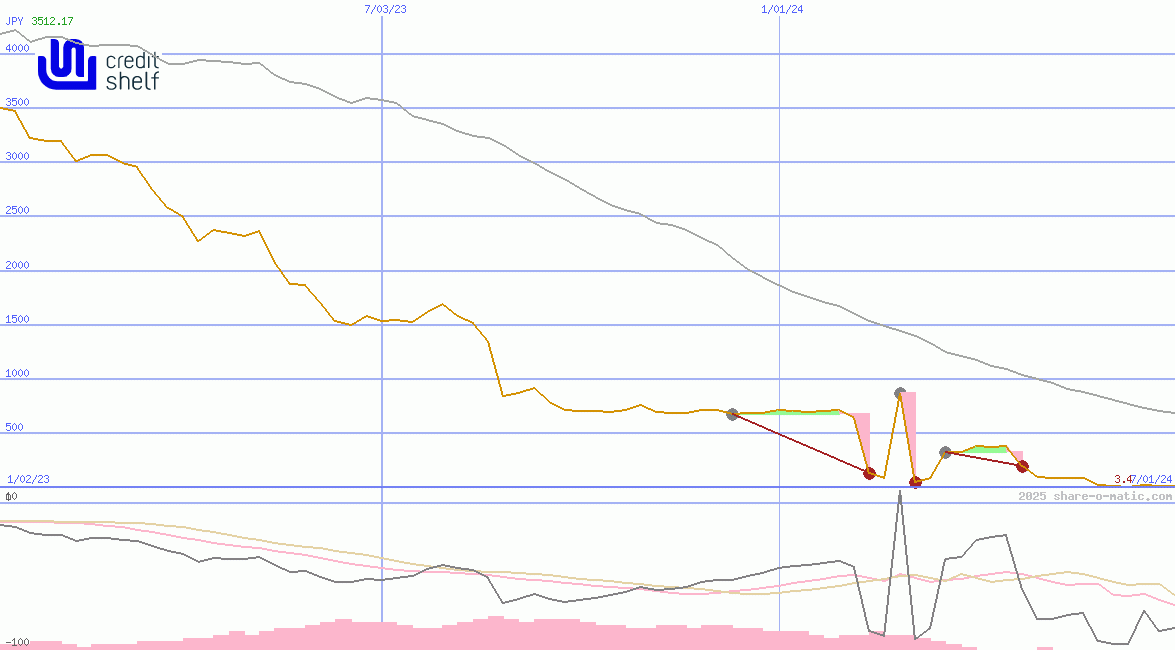Click the 1/01/24 date label
1175x650 pixels.
(782, 9)
